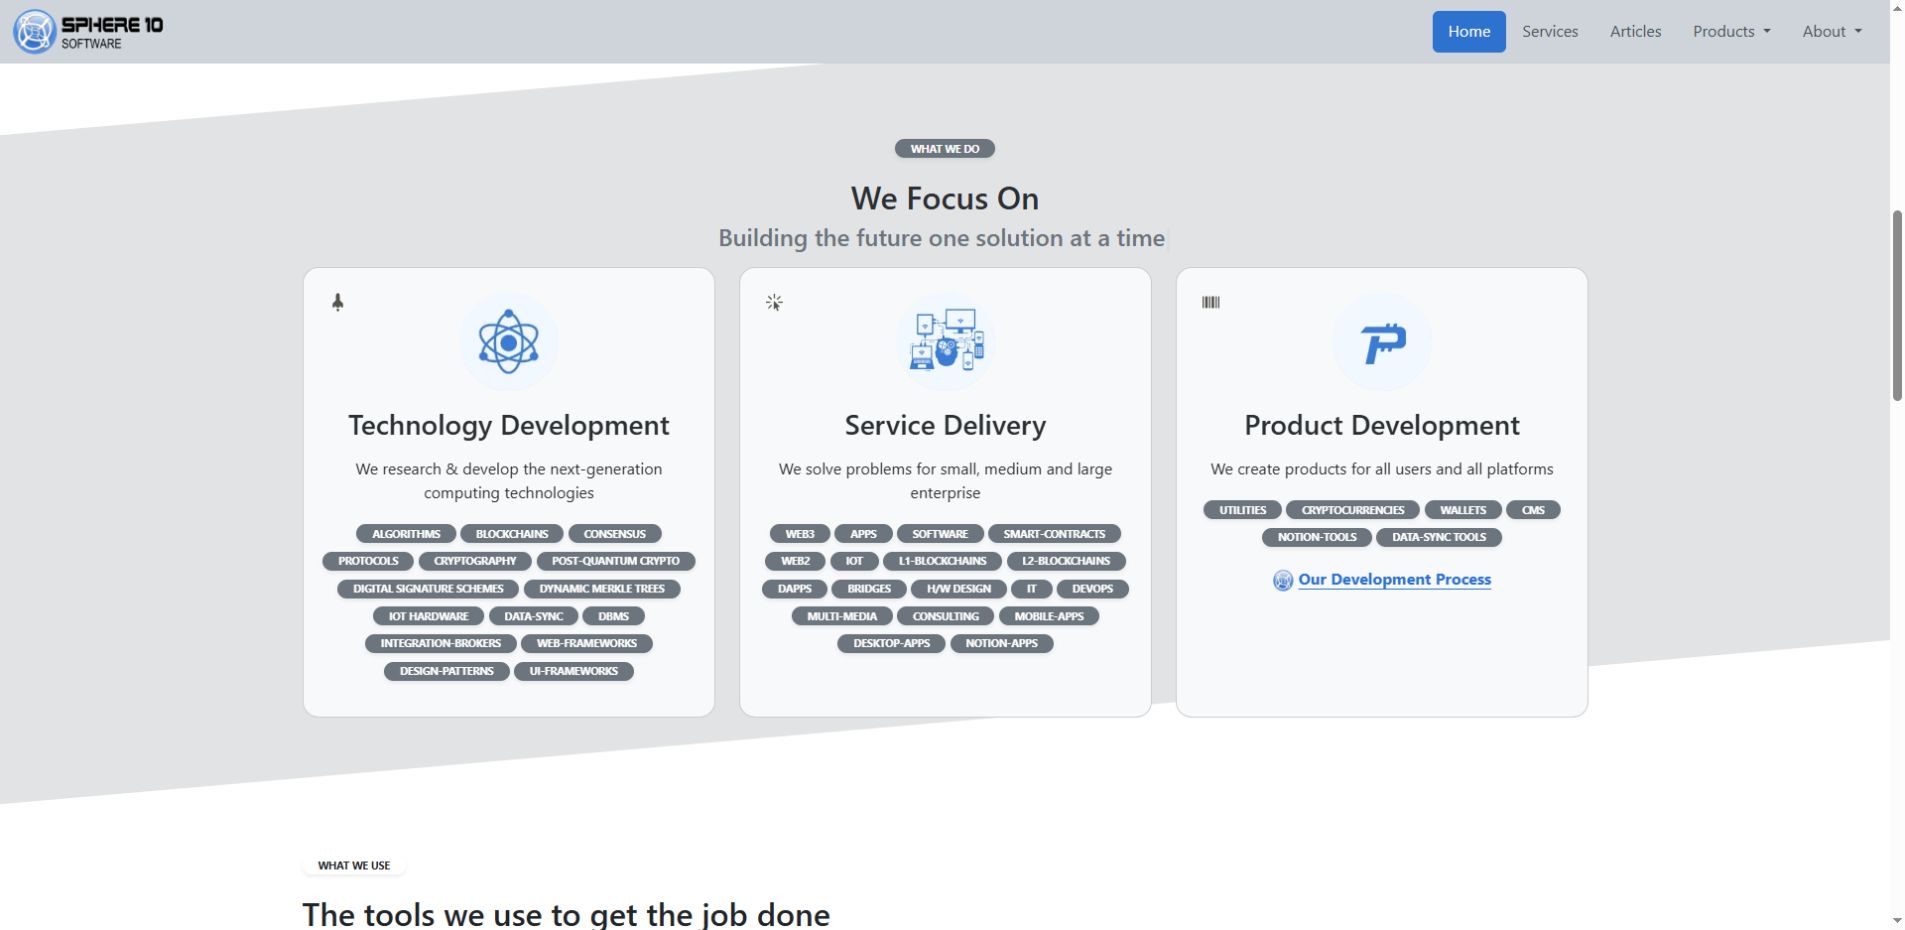Select the ALGORITHMS tag
This screenshot has height=930, width=1905.
[x=406, y=534]
